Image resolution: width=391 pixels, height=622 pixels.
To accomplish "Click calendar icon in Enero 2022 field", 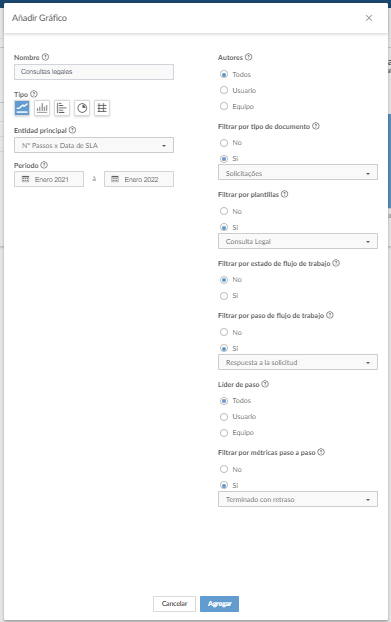I will click(x=115, y=179).
